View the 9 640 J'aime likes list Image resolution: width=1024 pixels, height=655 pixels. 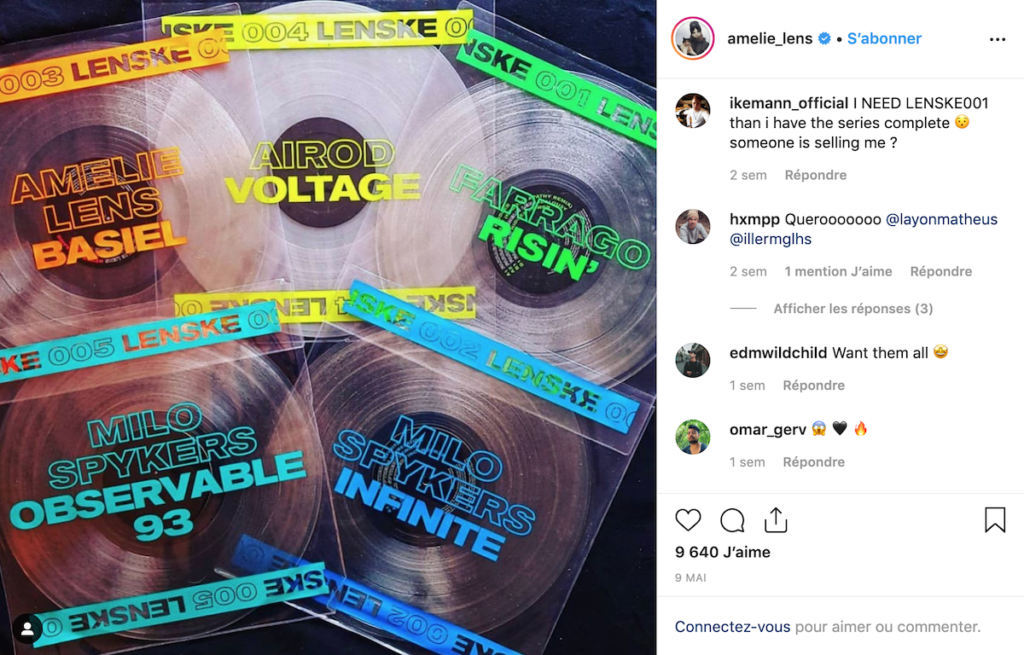[x=722, y=552]
